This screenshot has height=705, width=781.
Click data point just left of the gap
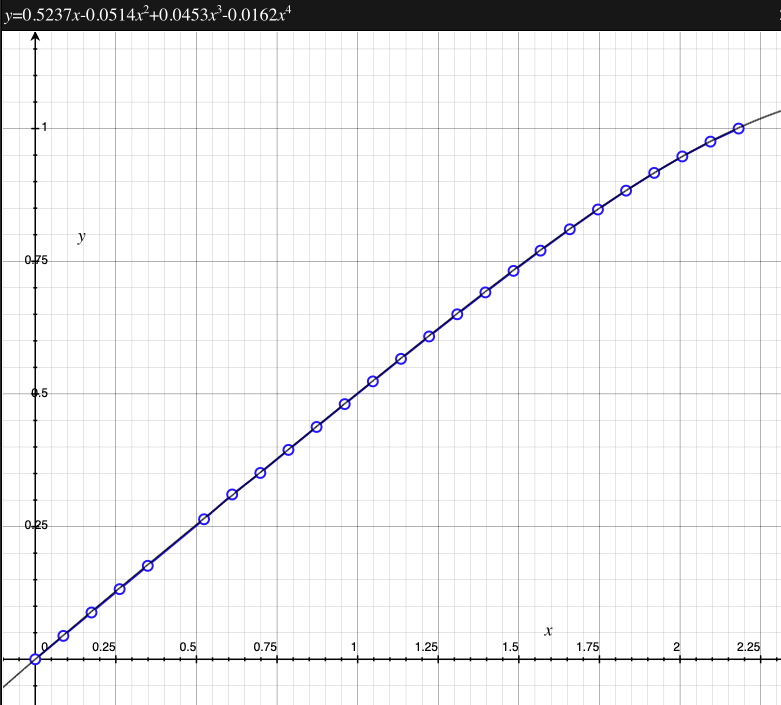148,566
